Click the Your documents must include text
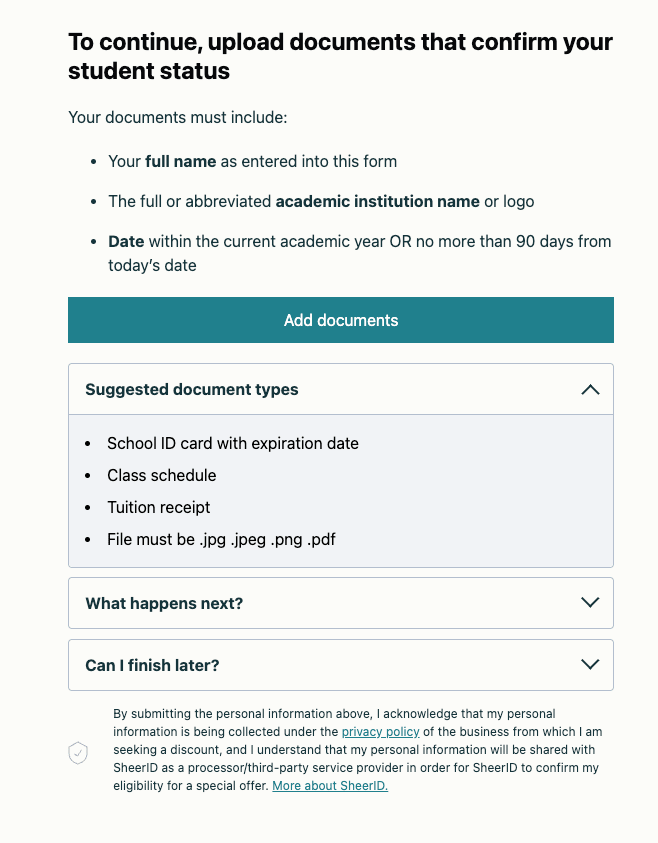Screen dimensions: 658x843 coord(177,118)
